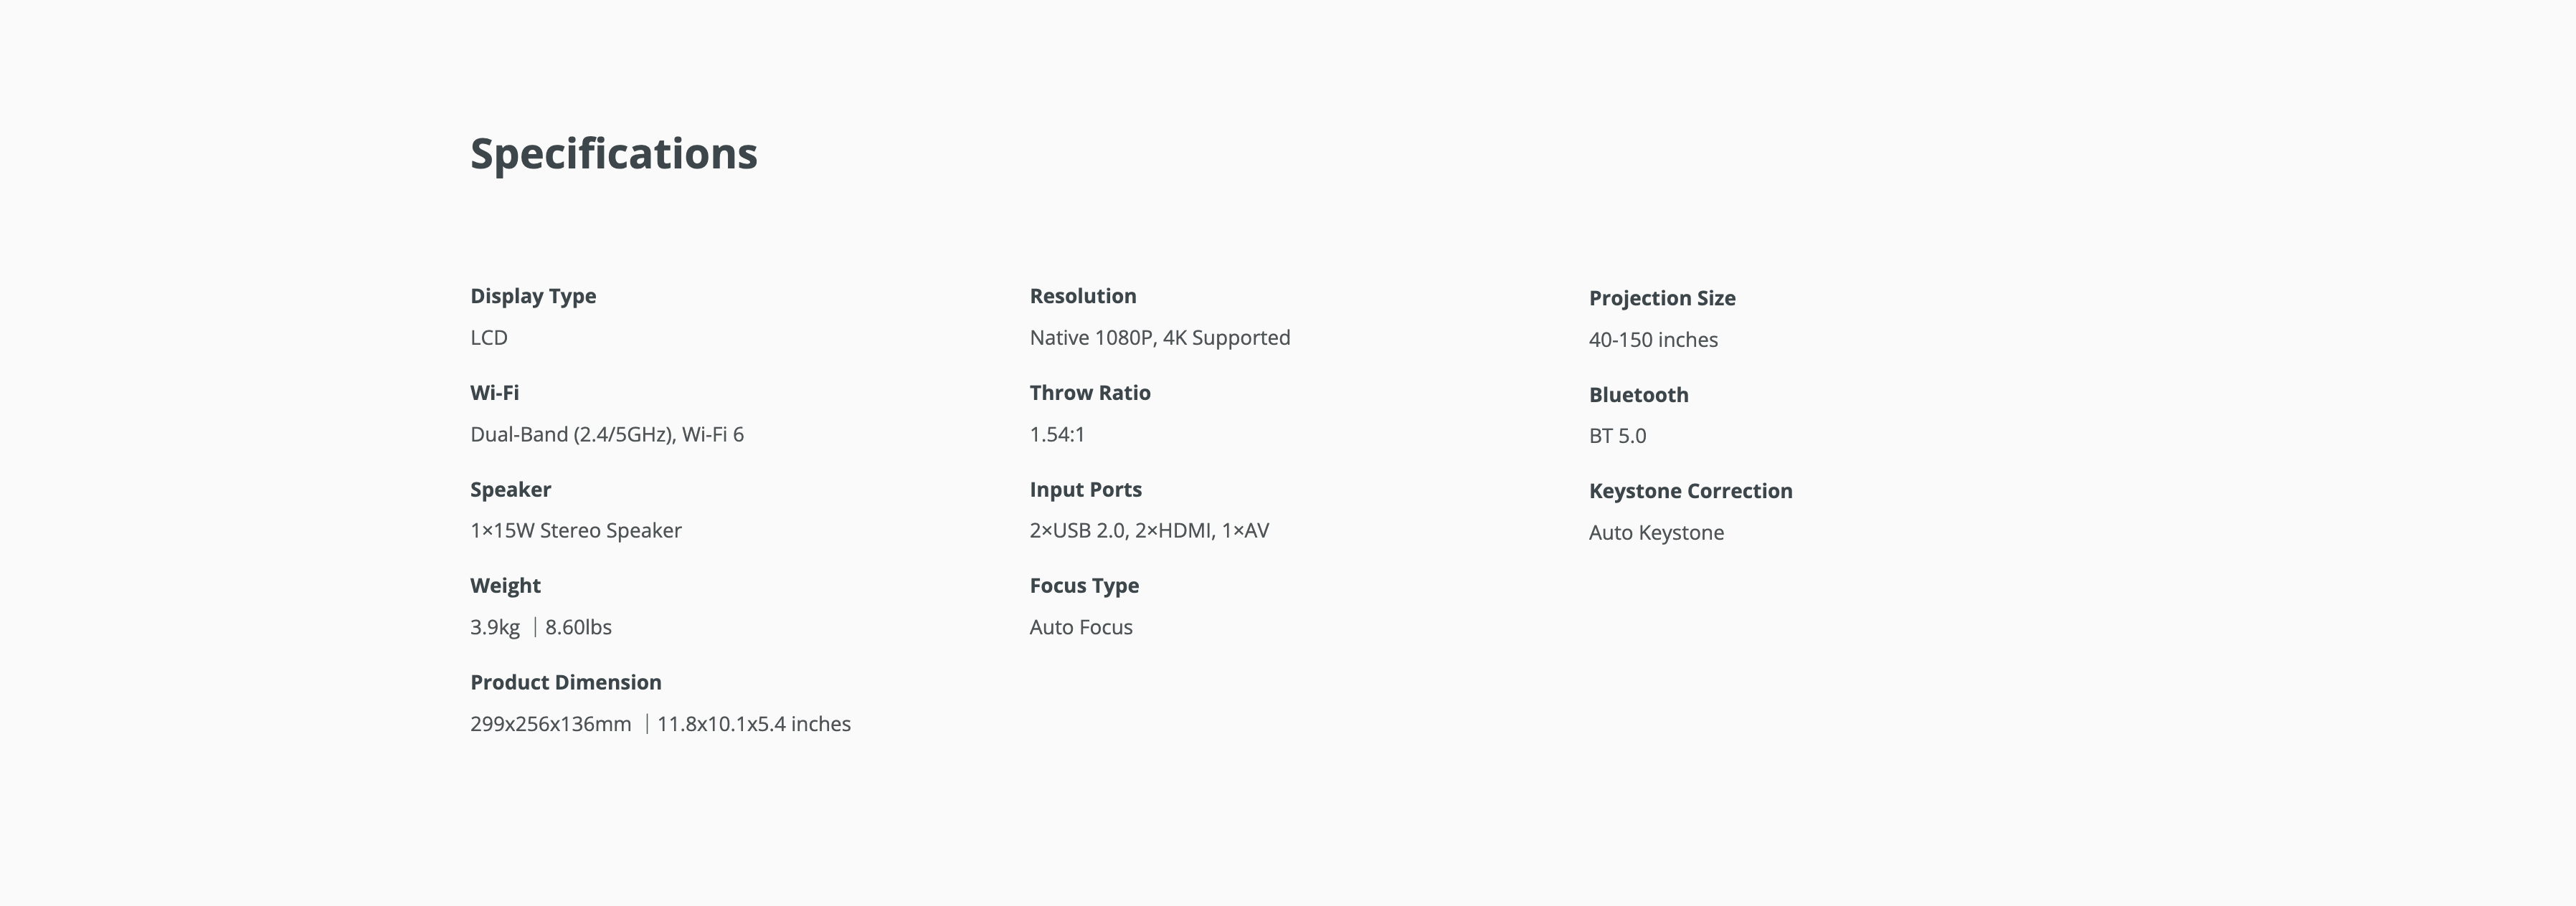Screen dimensions: 2576x906
Task: Click the Resolution label
Action: coord(1083,296)
